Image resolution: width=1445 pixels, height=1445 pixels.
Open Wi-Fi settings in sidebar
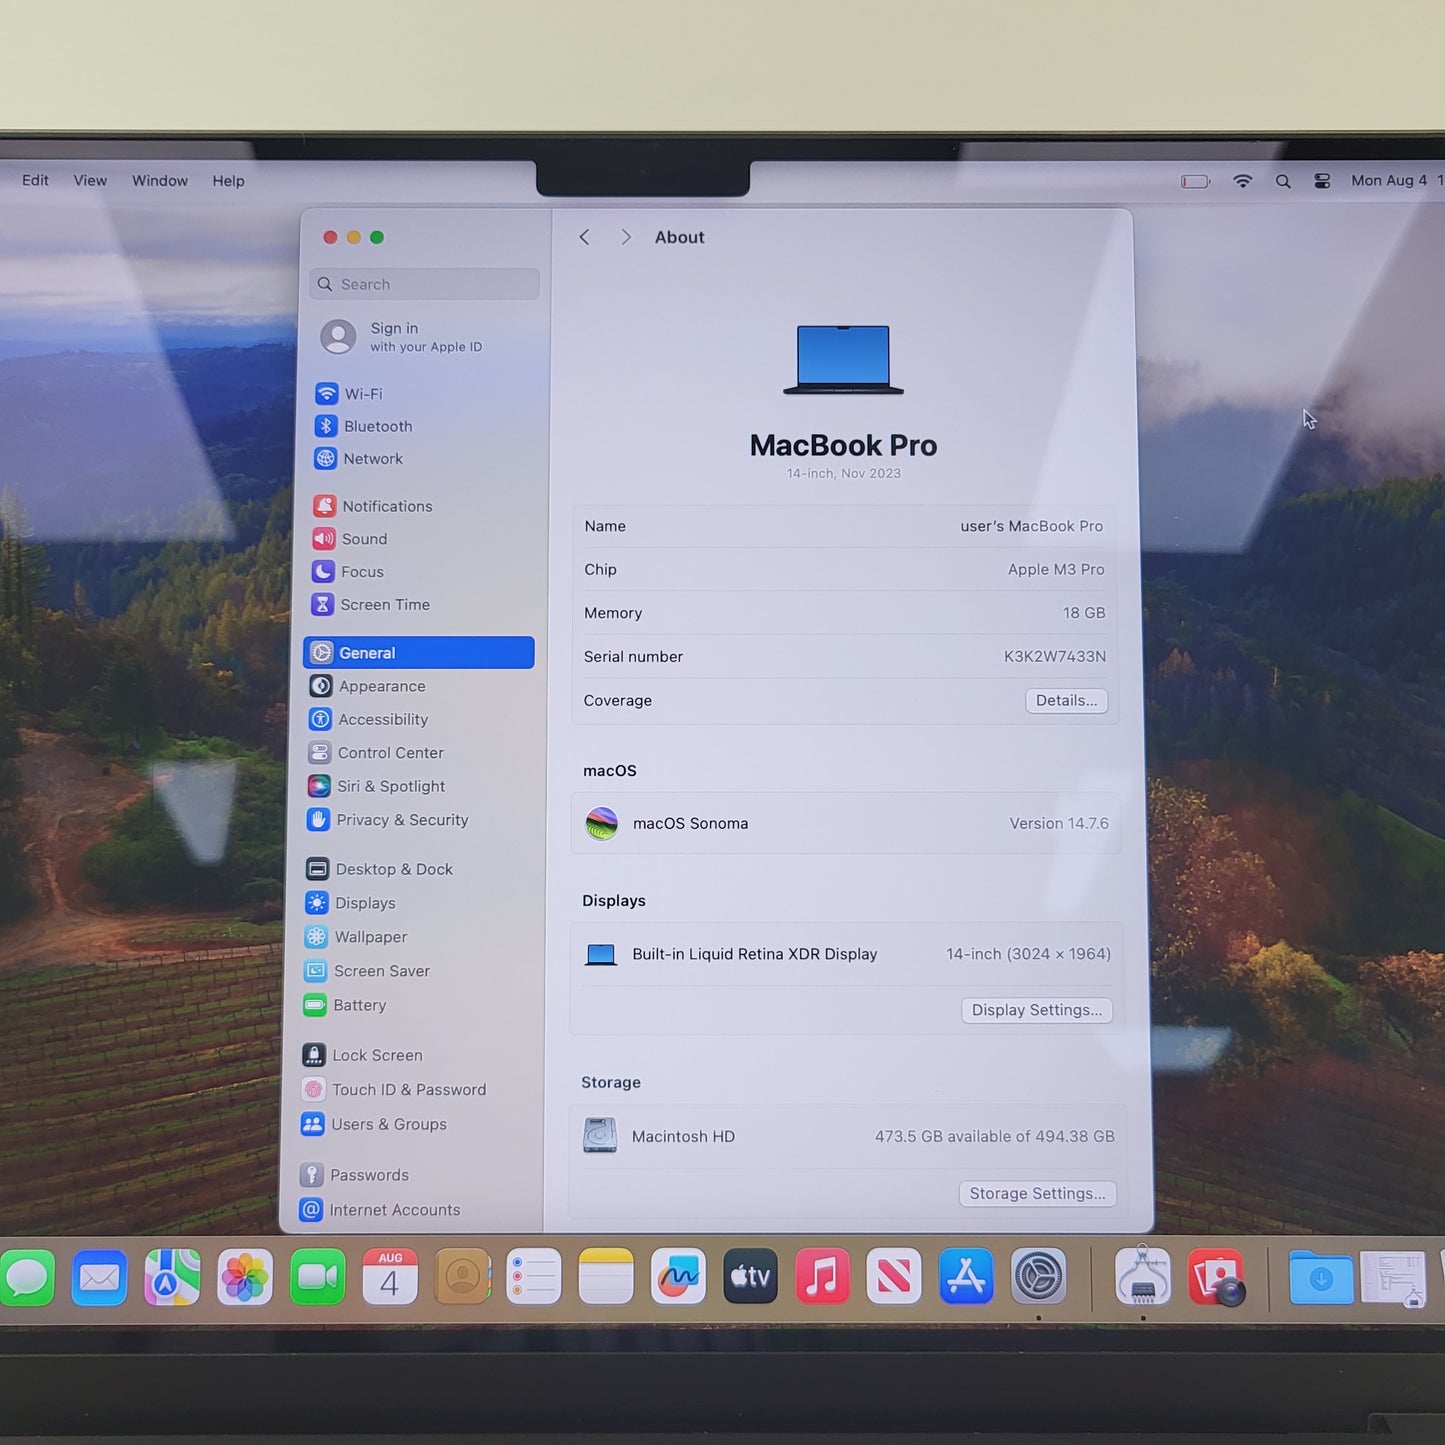pyautogui.click(x=349, y=394)
